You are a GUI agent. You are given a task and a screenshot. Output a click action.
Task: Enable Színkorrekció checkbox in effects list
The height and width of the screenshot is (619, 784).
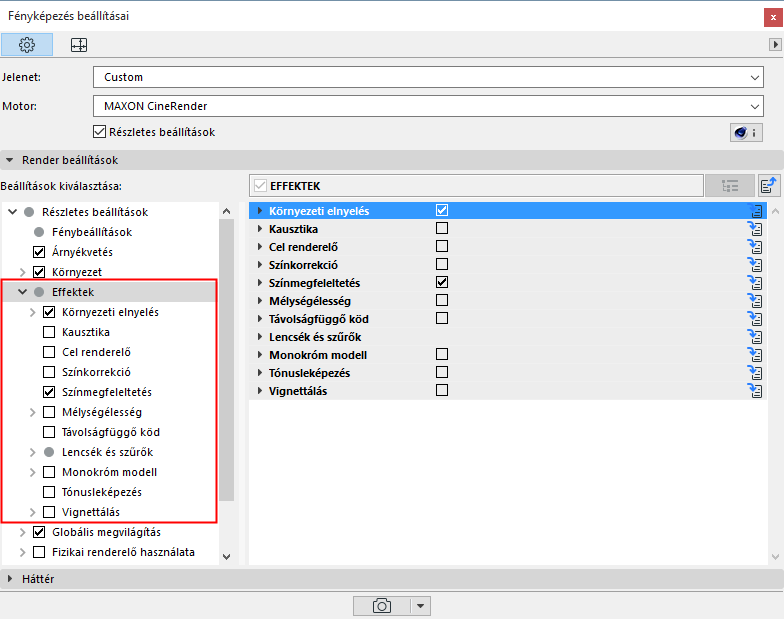[x=442, y=264]
